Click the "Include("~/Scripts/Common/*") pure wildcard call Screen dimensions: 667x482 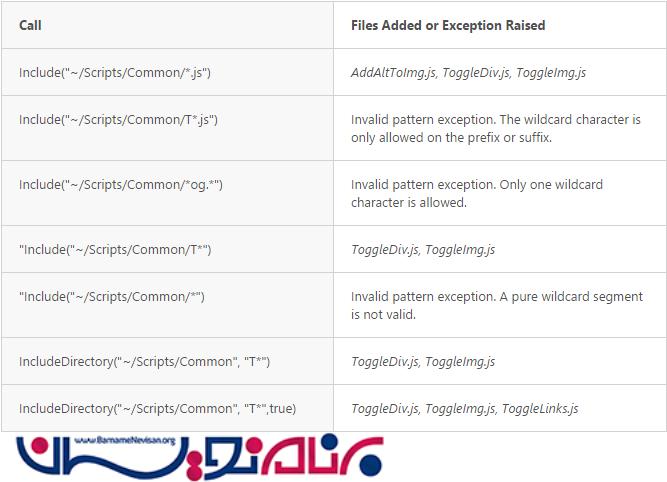112,297
